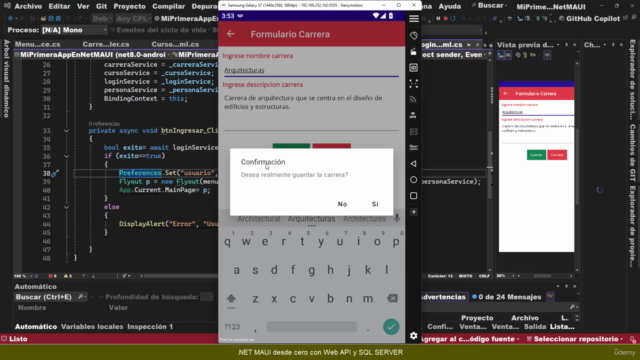Click the debug pause icon in toolbar
This screenshot has height=360, width=640.
point(438,18)
